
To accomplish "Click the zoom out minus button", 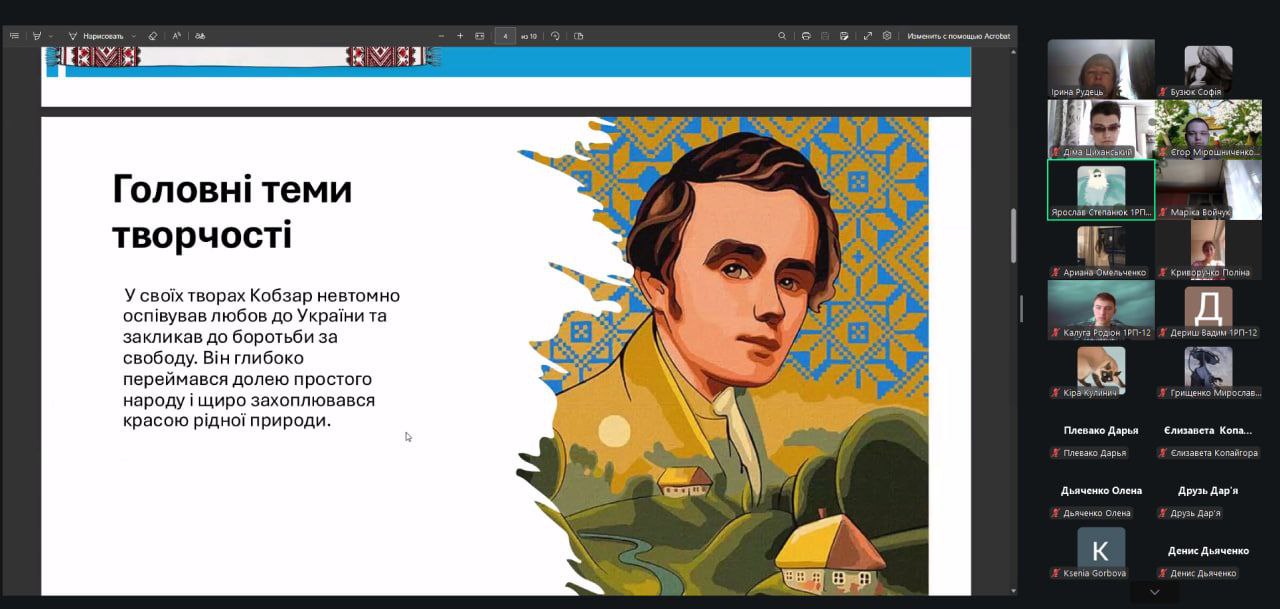I will pos(442,36).
